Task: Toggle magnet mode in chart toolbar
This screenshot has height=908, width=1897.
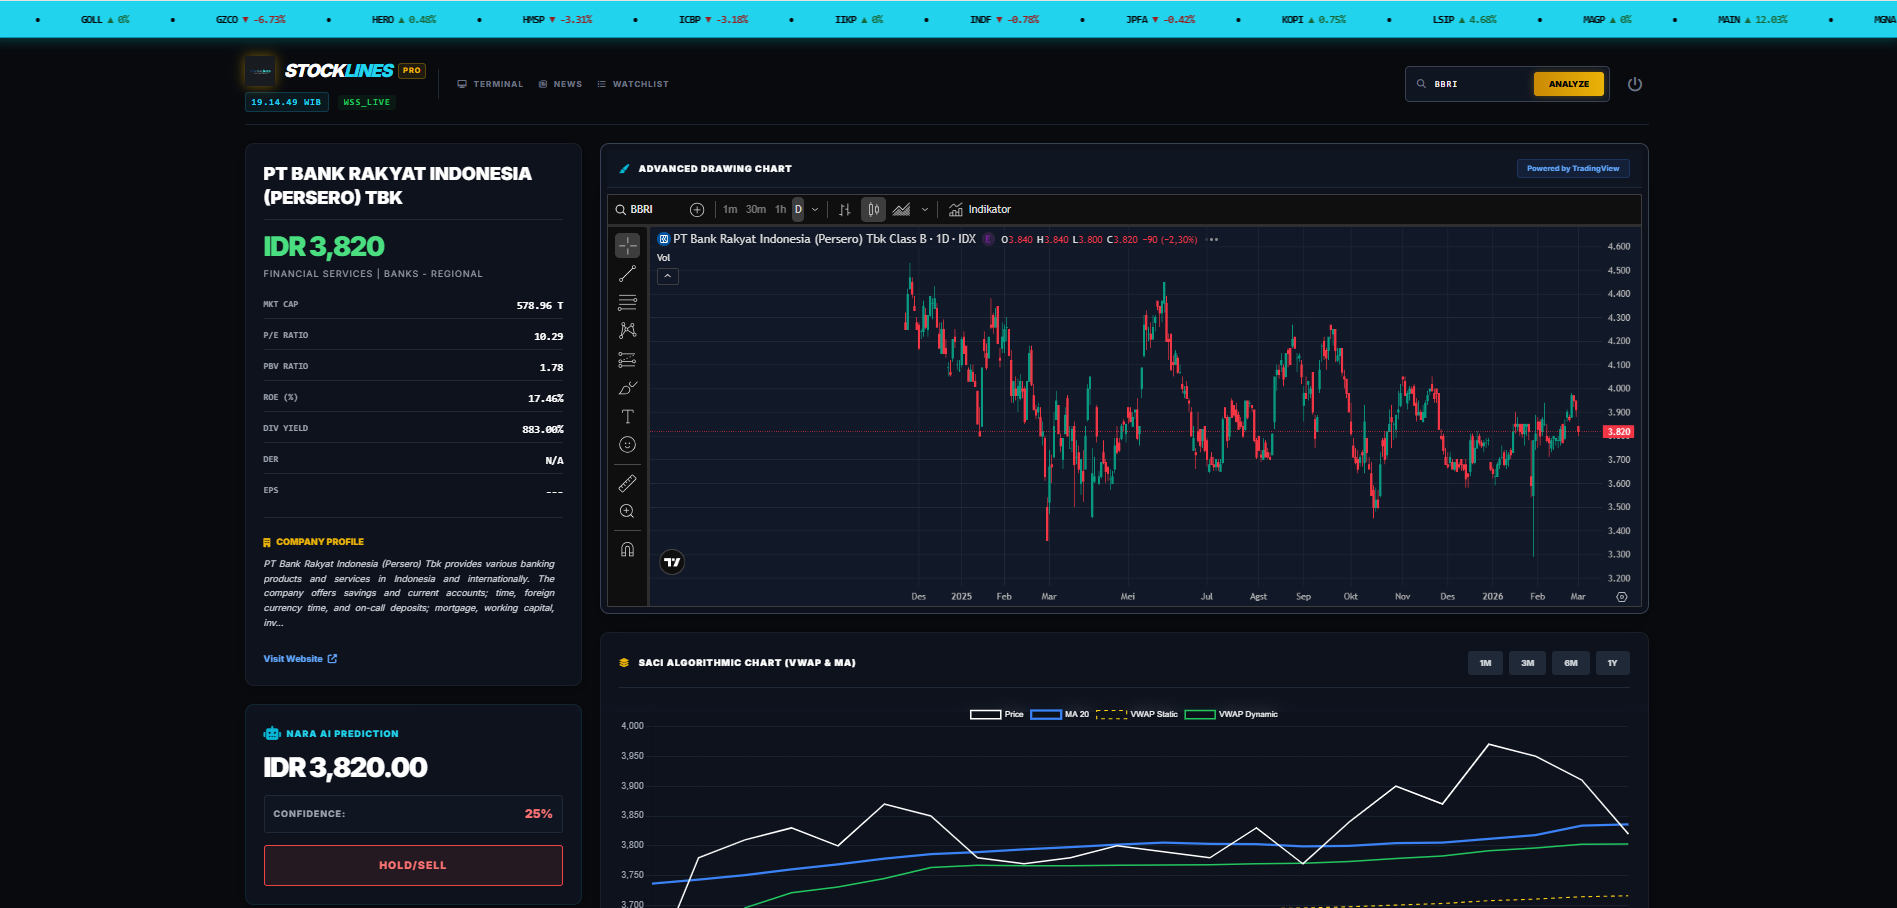Action: click(x=627, y=549)
